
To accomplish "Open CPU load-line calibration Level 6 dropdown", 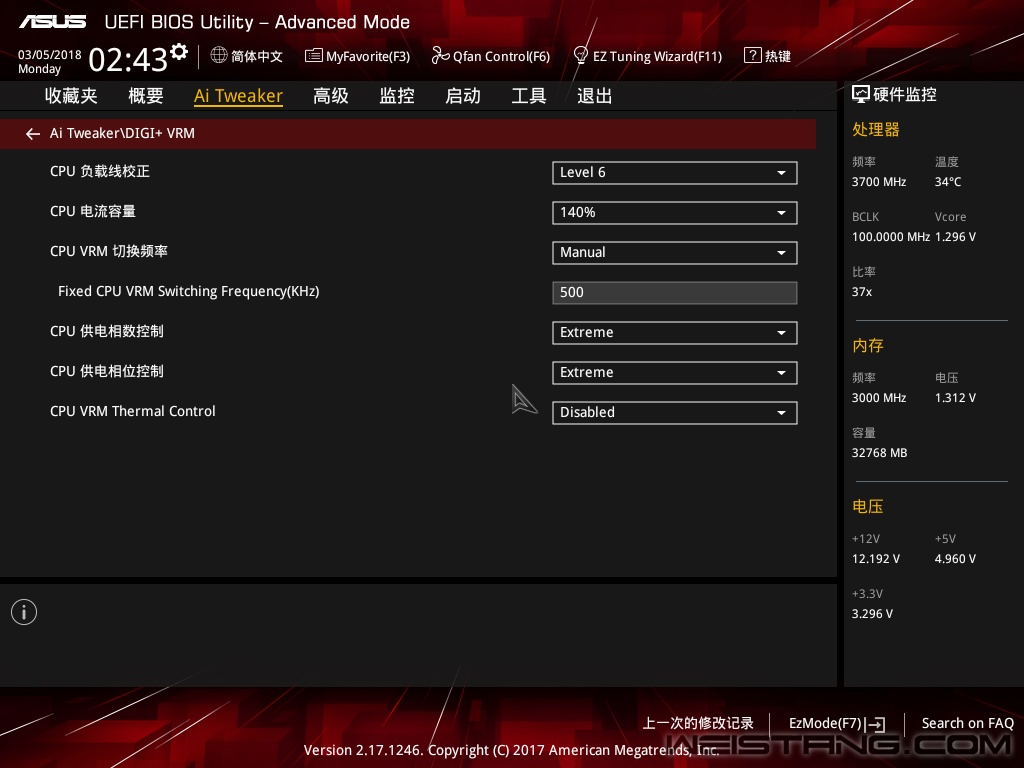I will point(675,172).
